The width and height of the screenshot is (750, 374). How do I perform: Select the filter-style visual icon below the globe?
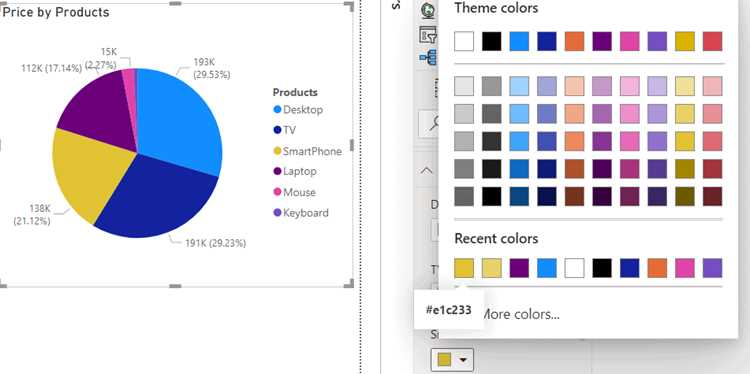429,35
